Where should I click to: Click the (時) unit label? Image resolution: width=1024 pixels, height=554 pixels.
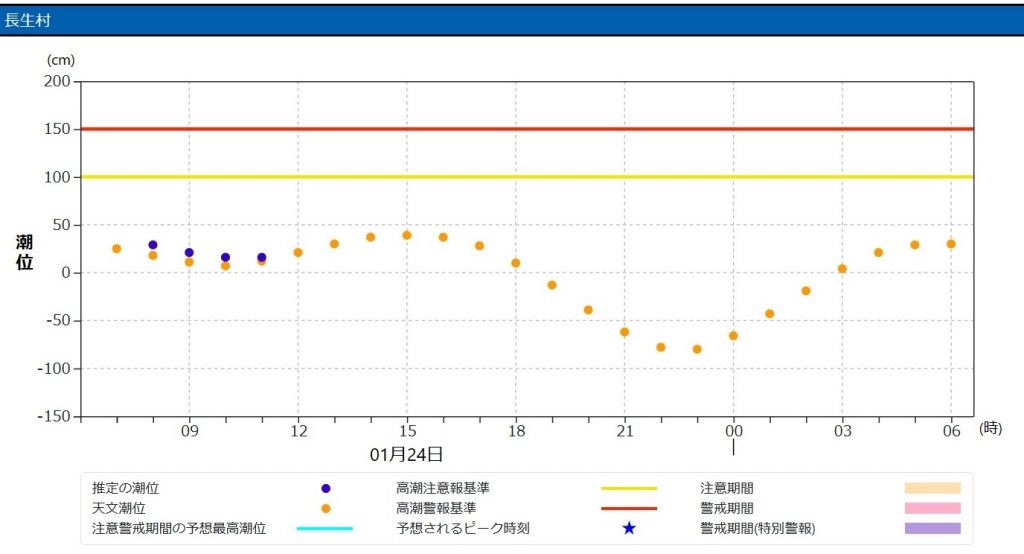[x=991, y=429]
